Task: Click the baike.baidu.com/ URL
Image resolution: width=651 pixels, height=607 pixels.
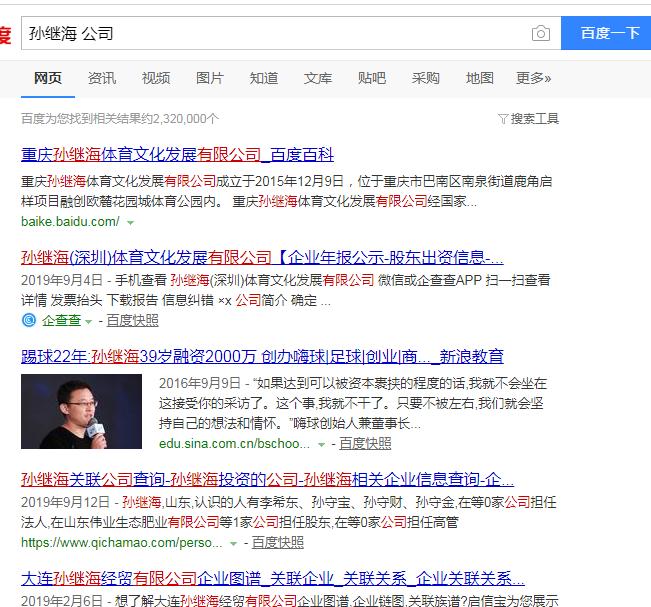Action: point(70,221)
